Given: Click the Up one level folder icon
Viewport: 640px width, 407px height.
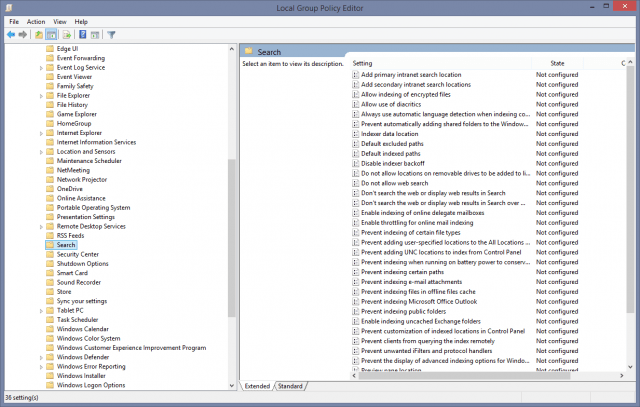Looking at the screenshot, I should click(x=39, y=35).
